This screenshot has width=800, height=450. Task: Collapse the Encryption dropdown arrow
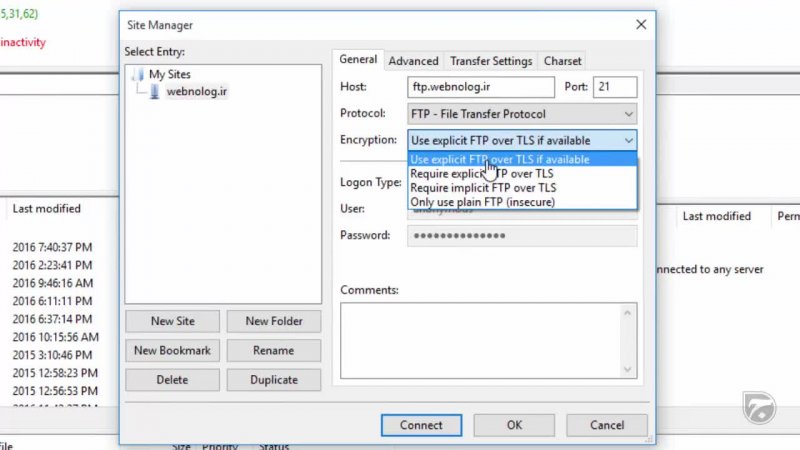tap(628, 141)
